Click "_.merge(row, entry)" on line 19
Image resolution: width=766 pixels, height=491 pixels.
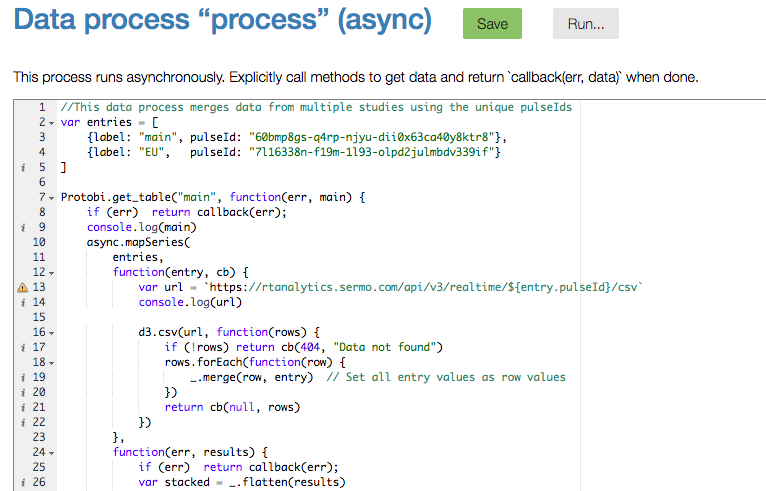point(252,377)
